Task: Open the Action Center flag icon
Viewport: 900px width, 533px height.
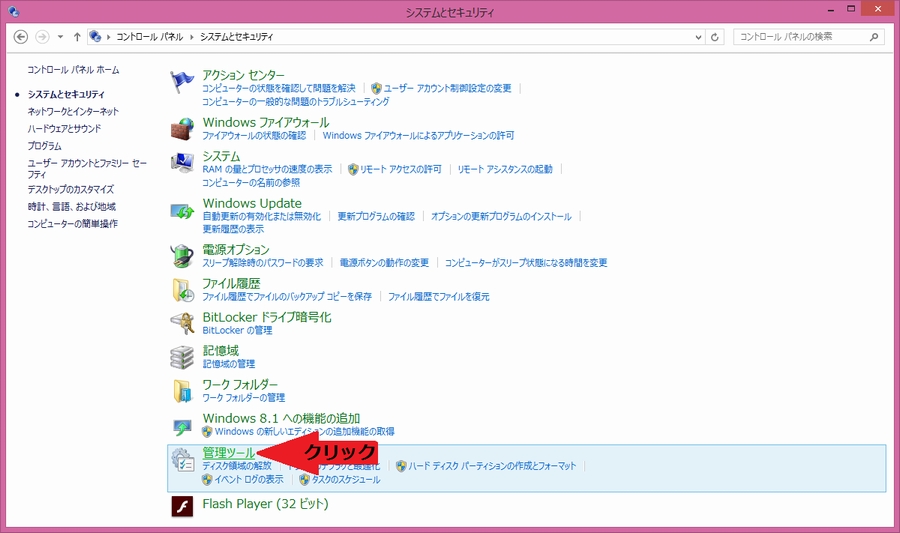Action: [182, 82]
